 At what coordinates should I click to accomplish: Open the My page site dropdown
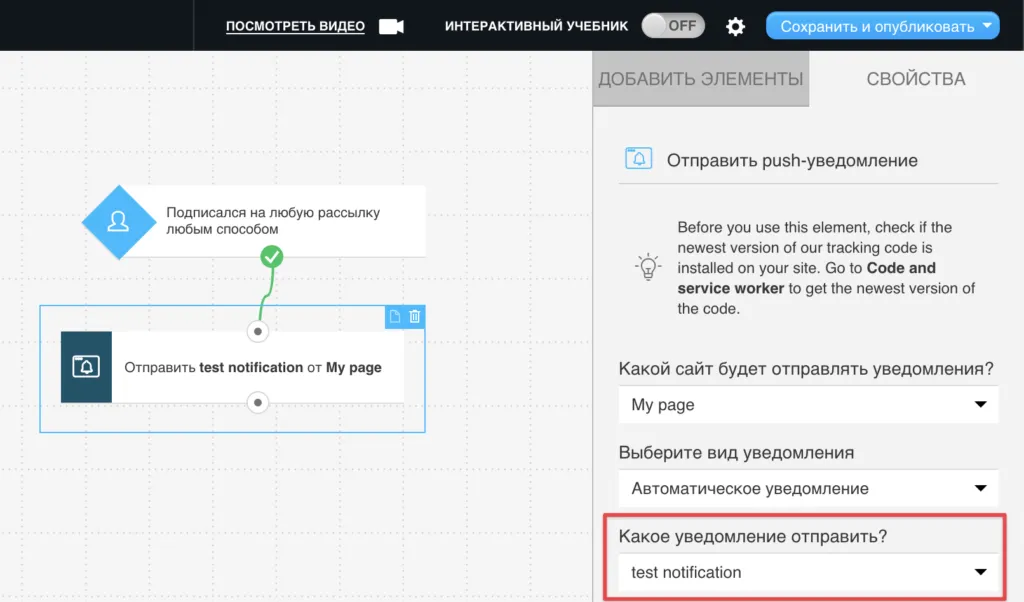coord(808,405)
